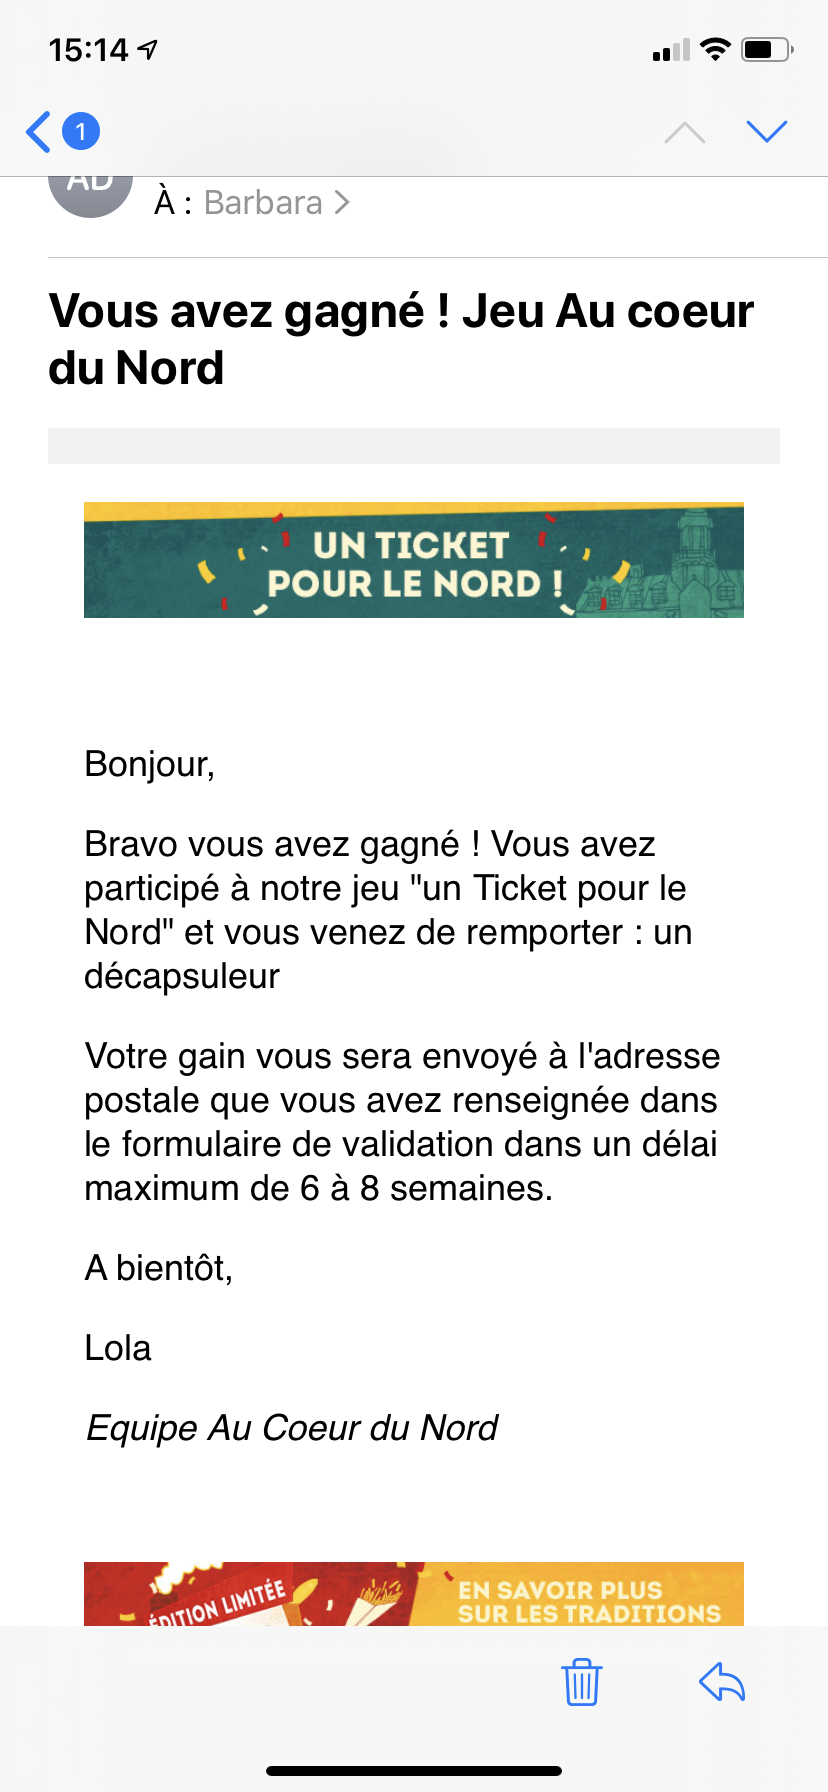Tap the cellular signal bars
Viewport: 828px width, 1792px height.
[671, 50]
